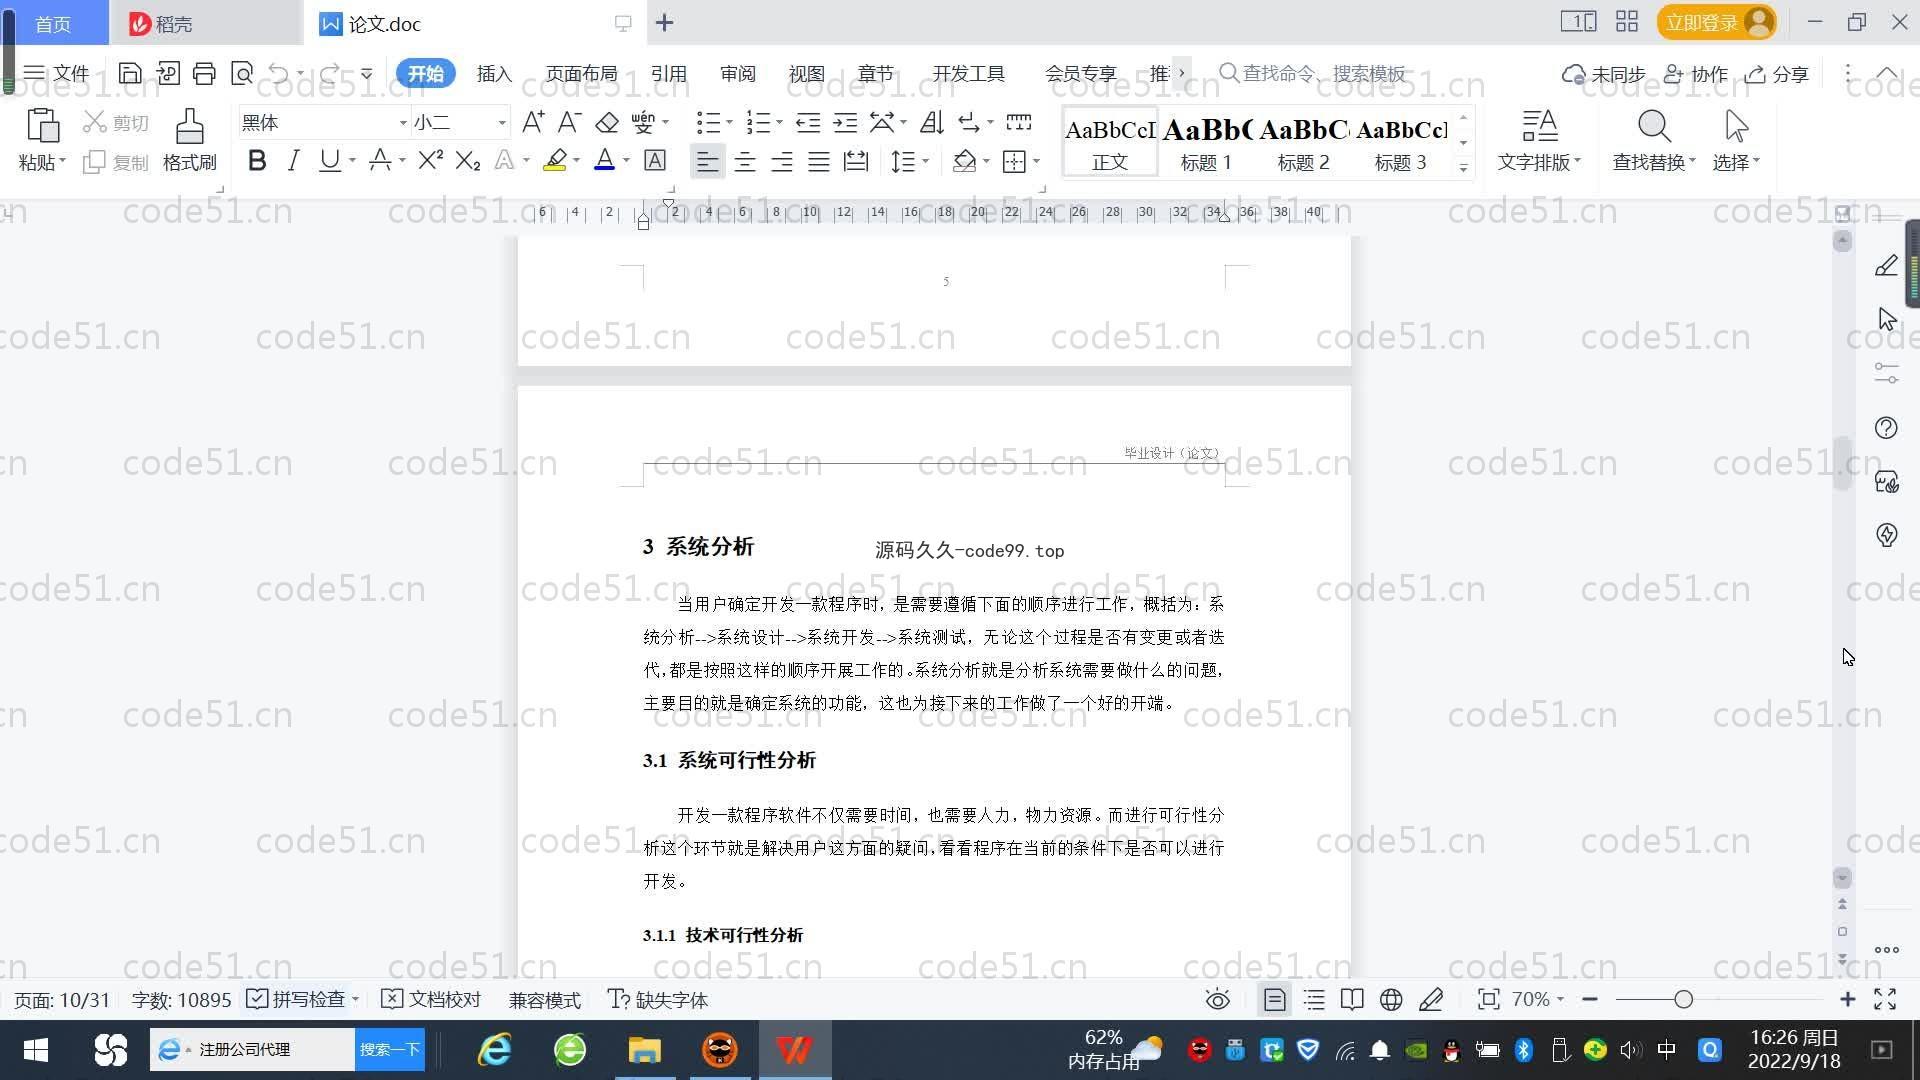Click the text highlight color button
1920x1080 pixels.
[x=555, y=160]
